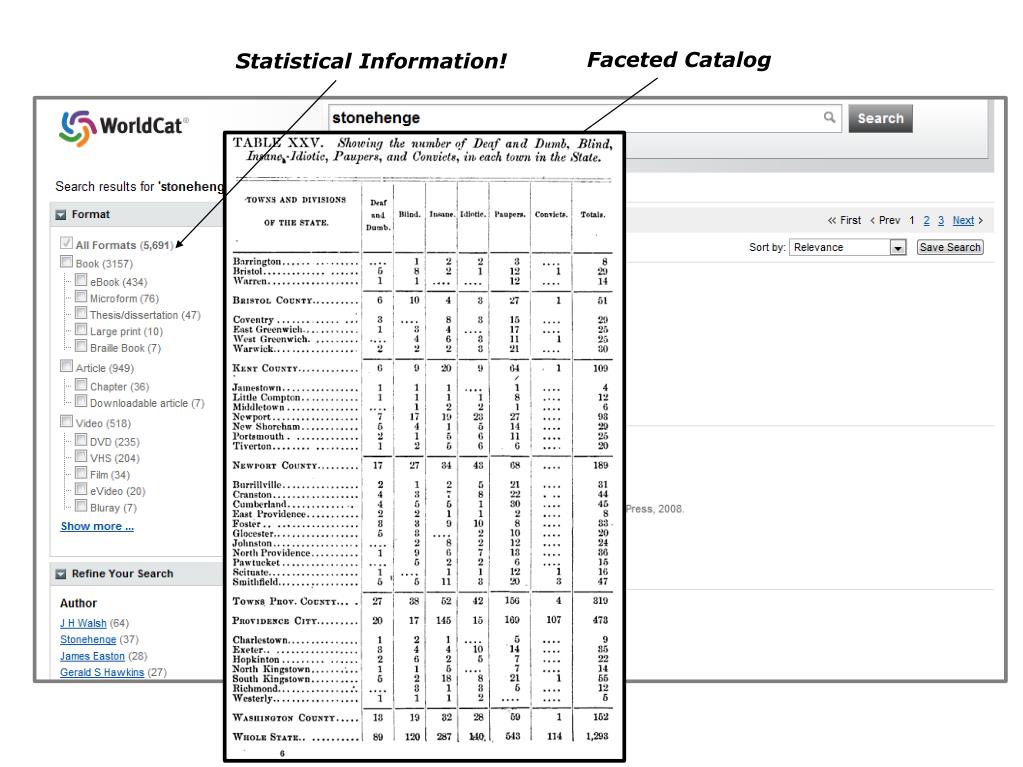This screenshot has height=767, width=1023.
Task: Click the 'Press, 2008.' text in results
Action: pyautogui.click(x=654, y=509)
